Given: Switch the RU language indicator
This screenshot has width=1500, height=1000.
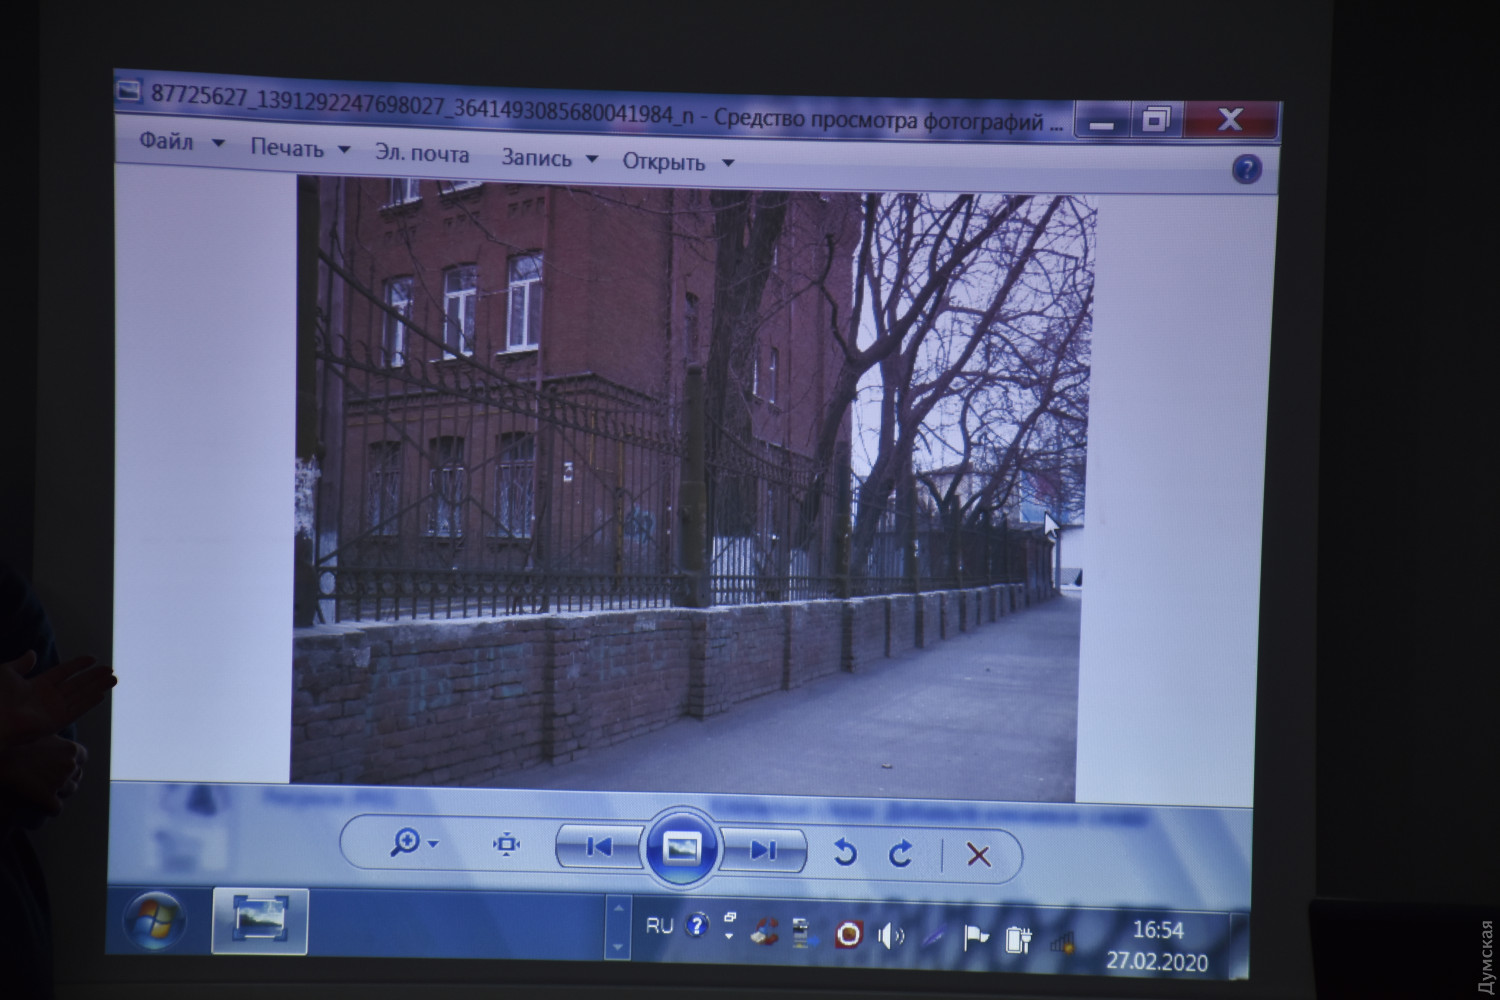Looking at the screenshot, I should point(659,926).
